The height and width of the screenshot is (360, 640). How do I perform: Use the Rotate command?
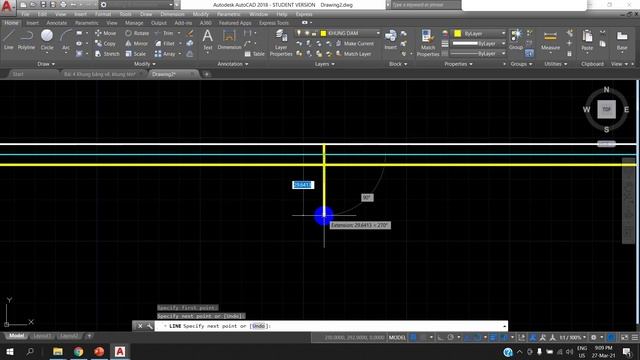pos(137,33)
